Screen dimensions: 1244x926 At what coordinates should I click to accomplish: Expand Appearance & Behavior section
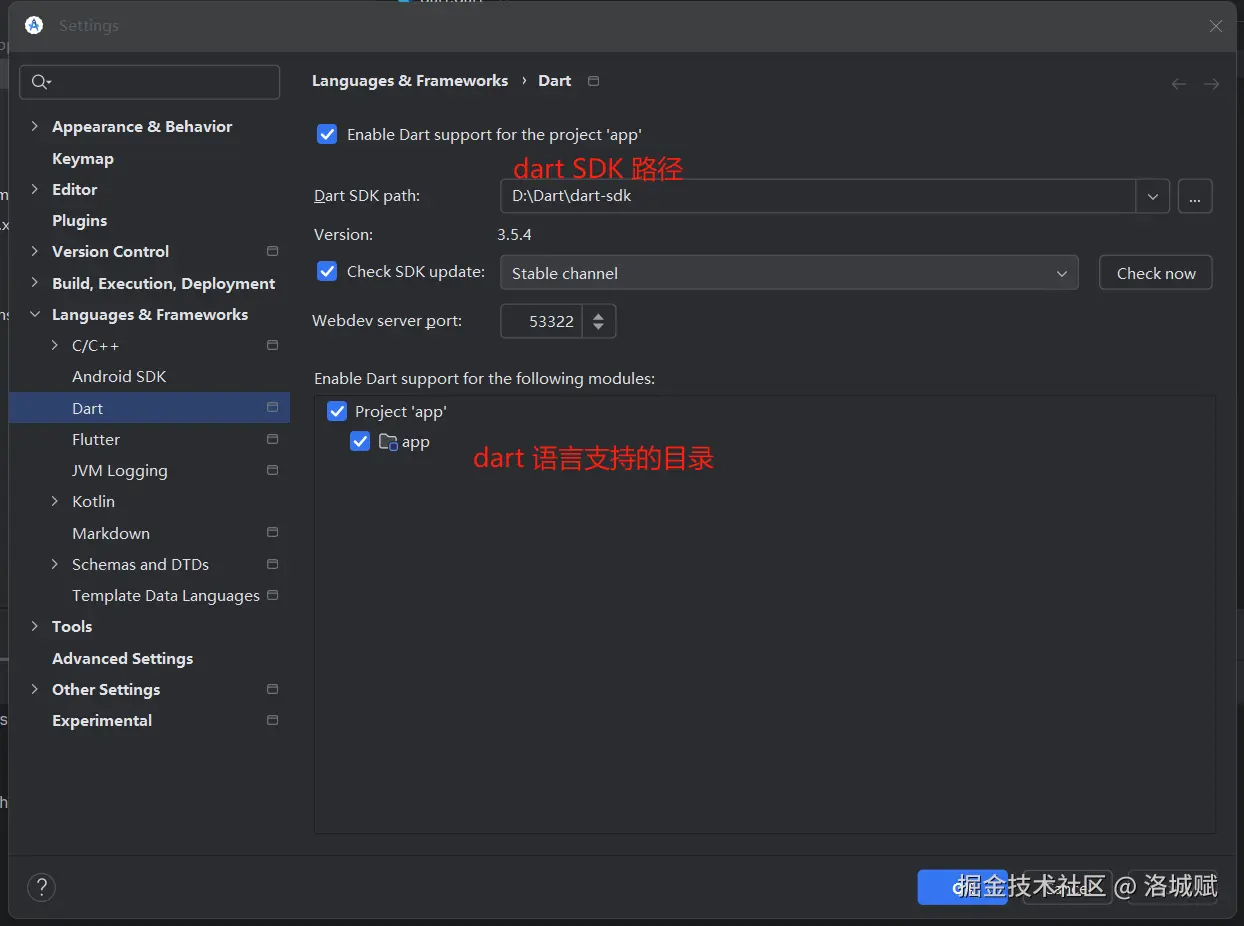click(x=35, y=126)
